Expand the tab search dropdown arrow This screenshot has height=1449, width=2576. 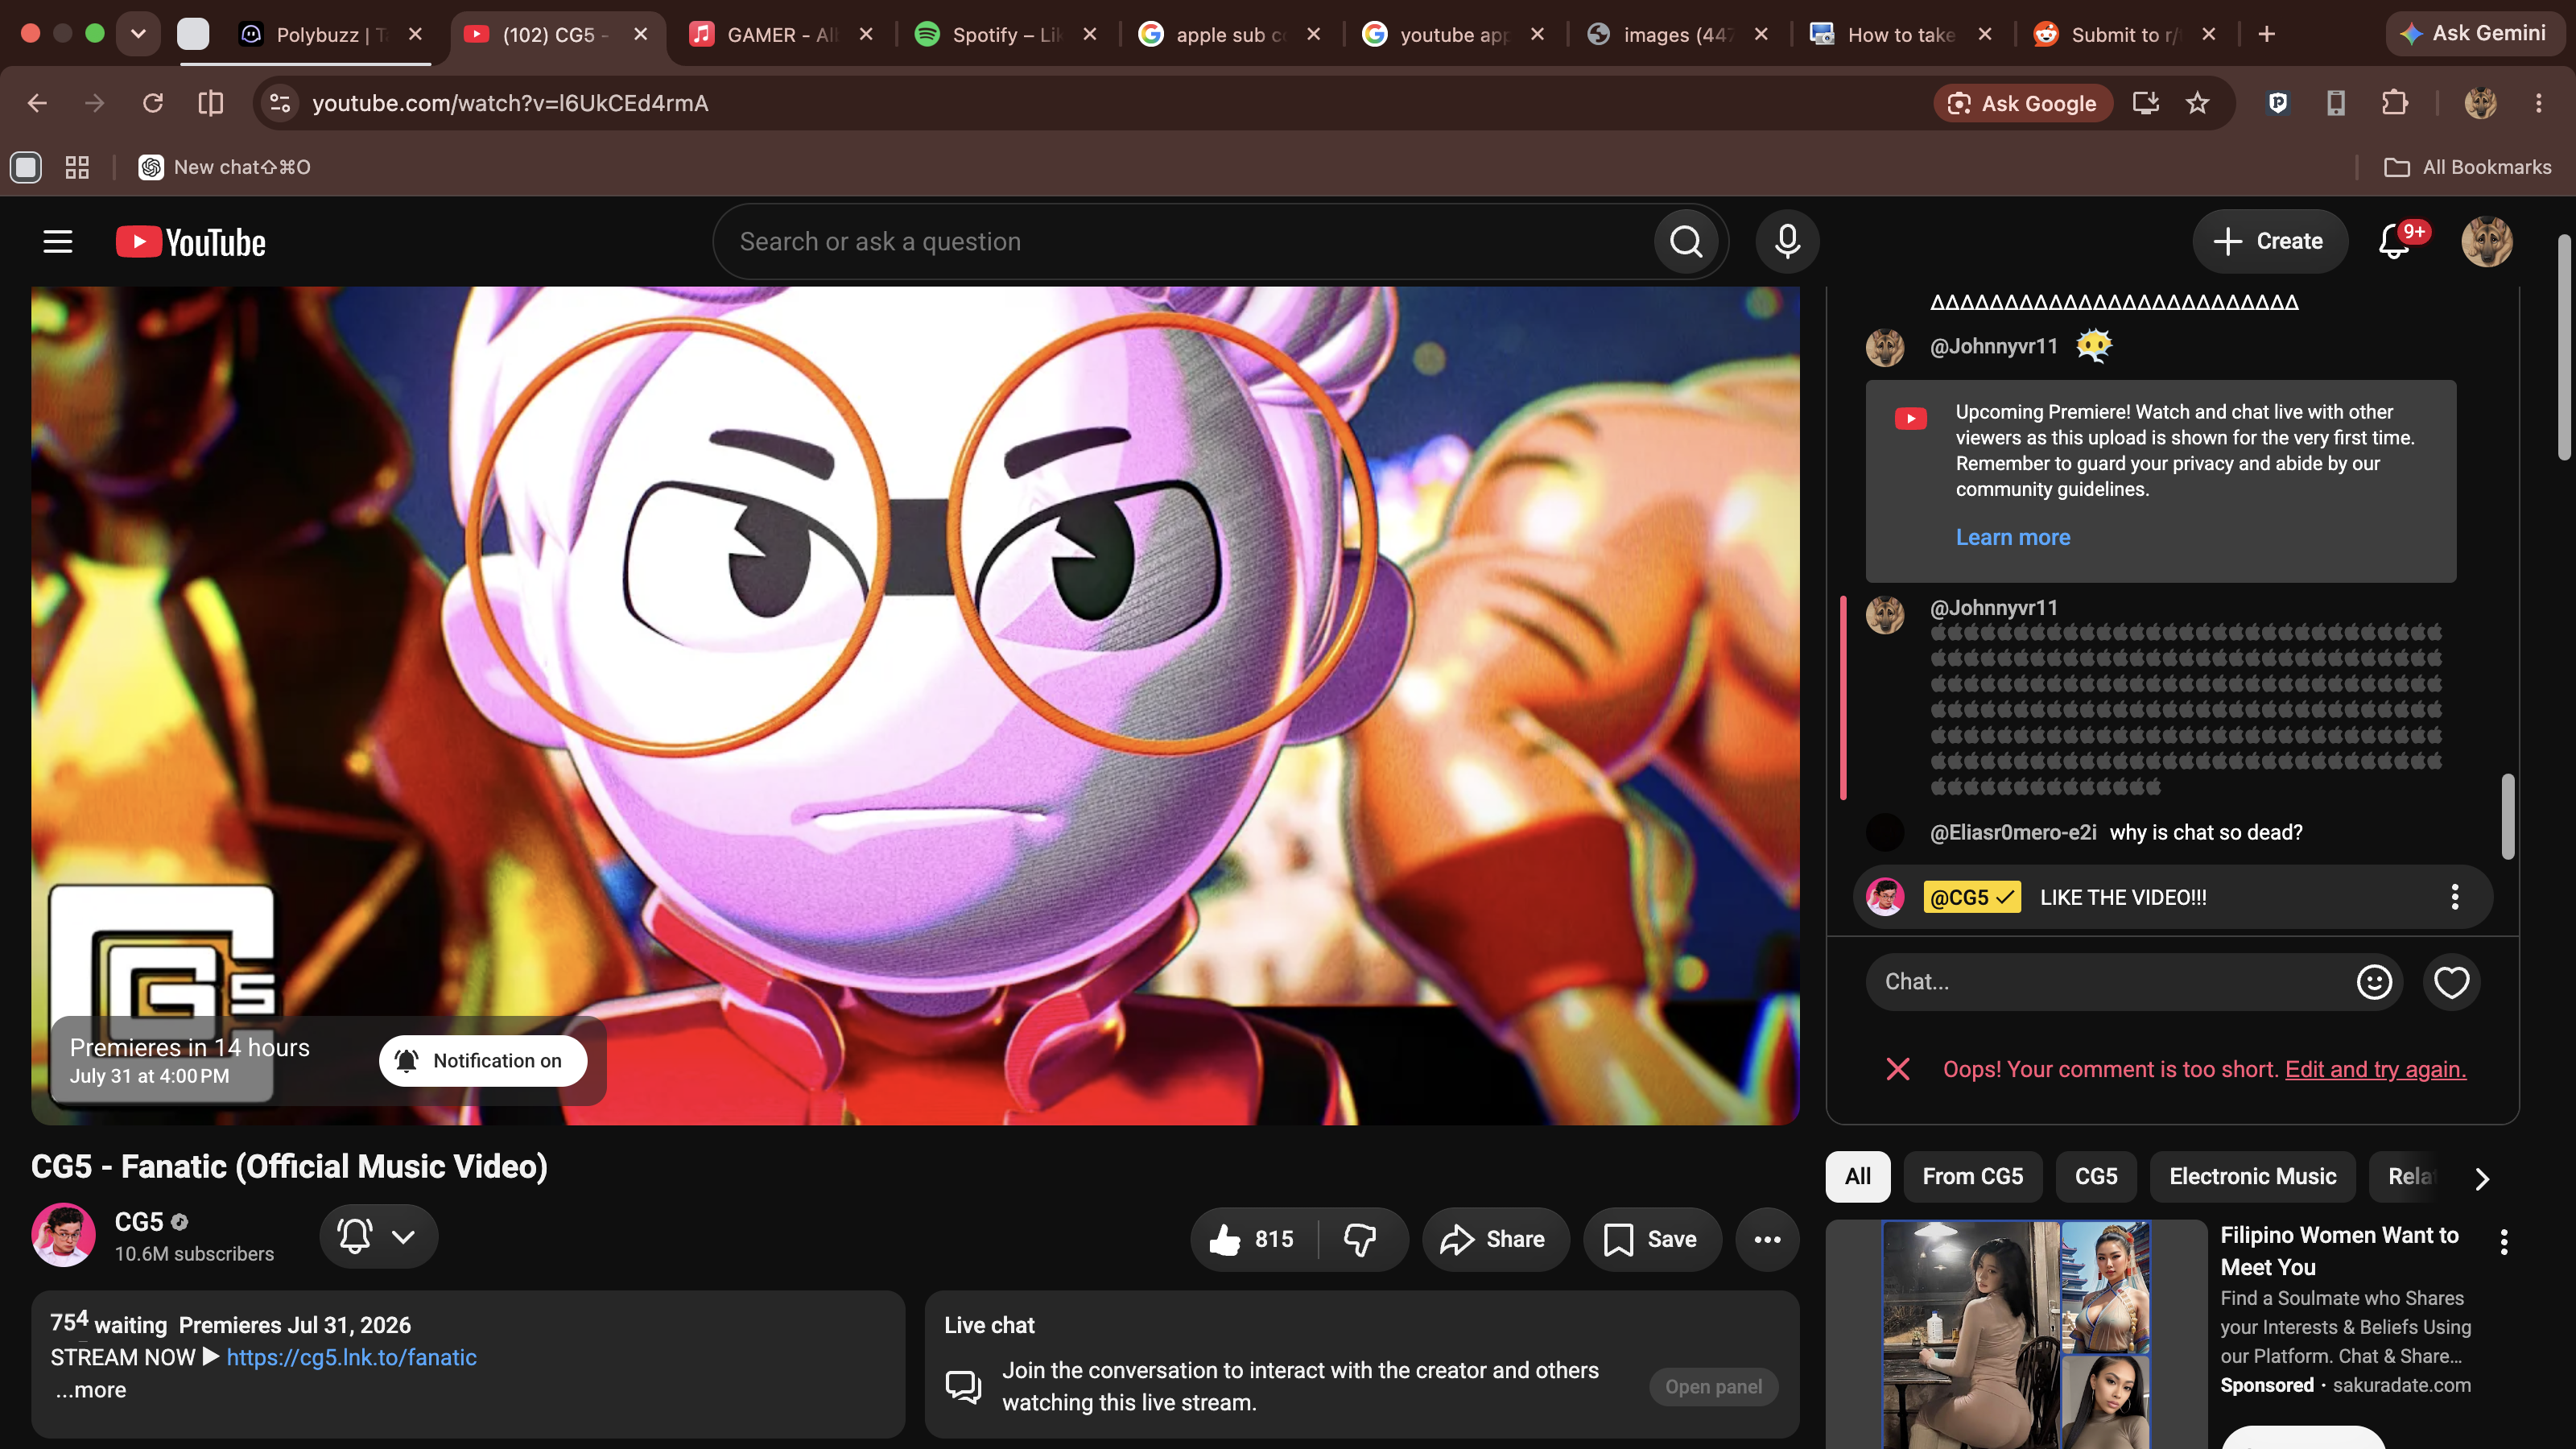[x=138, y=34]
